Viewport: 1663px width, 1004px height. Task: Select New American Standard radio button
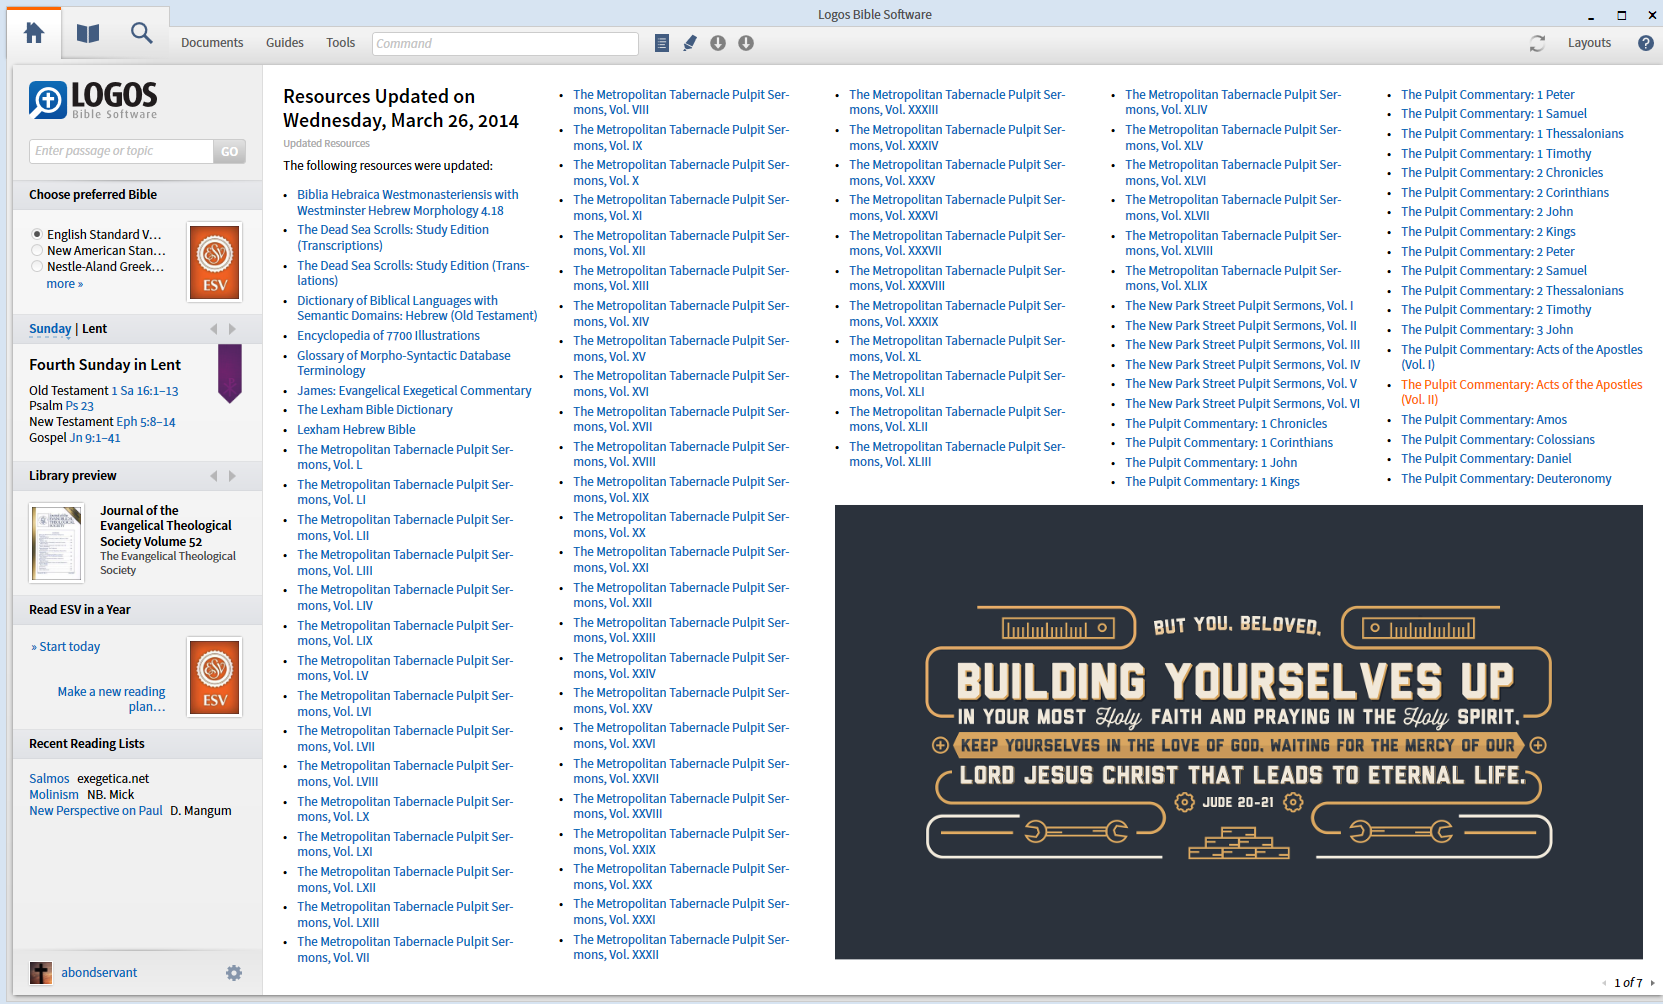tap(37, 250)
